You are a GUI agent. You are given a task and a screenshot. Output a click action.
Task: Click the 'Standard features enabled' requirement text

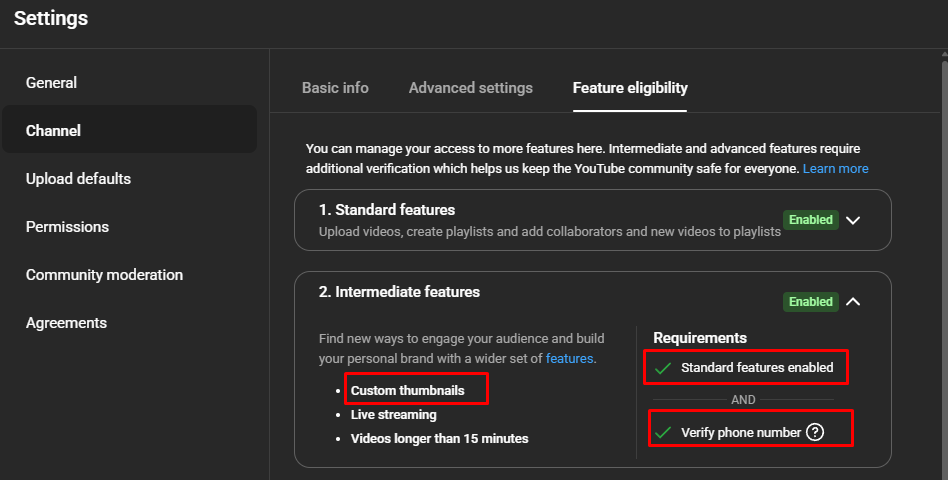pyautogui.click(x=757, y=368)
